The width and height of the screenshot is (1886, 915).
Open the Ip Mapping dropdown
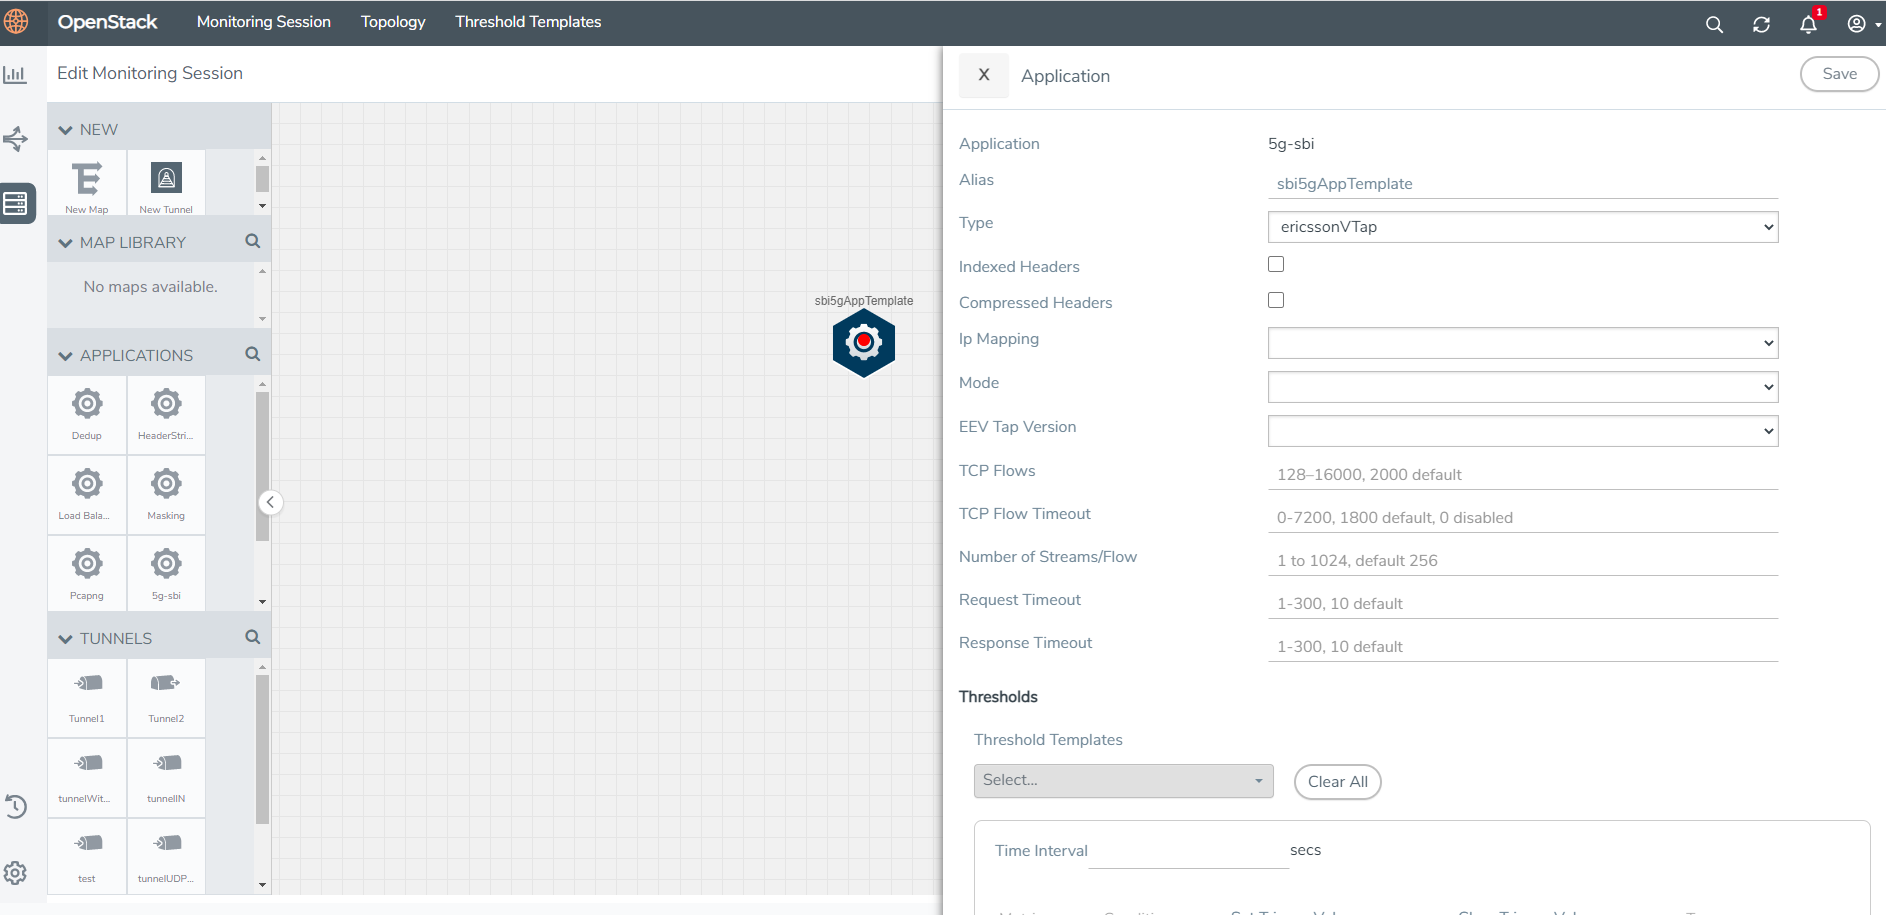pos(1522,343)
